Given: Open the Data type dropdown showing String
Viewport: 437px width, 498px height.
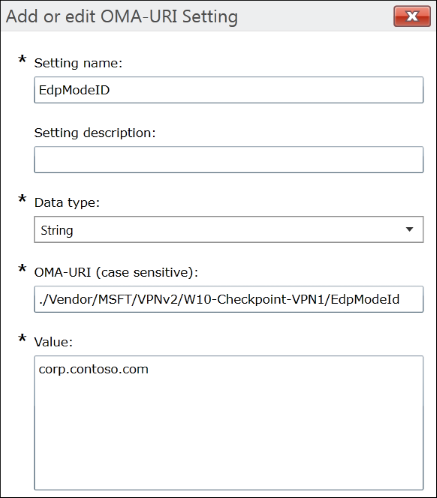Looking at the screenshot, I should tap(229, 230).
